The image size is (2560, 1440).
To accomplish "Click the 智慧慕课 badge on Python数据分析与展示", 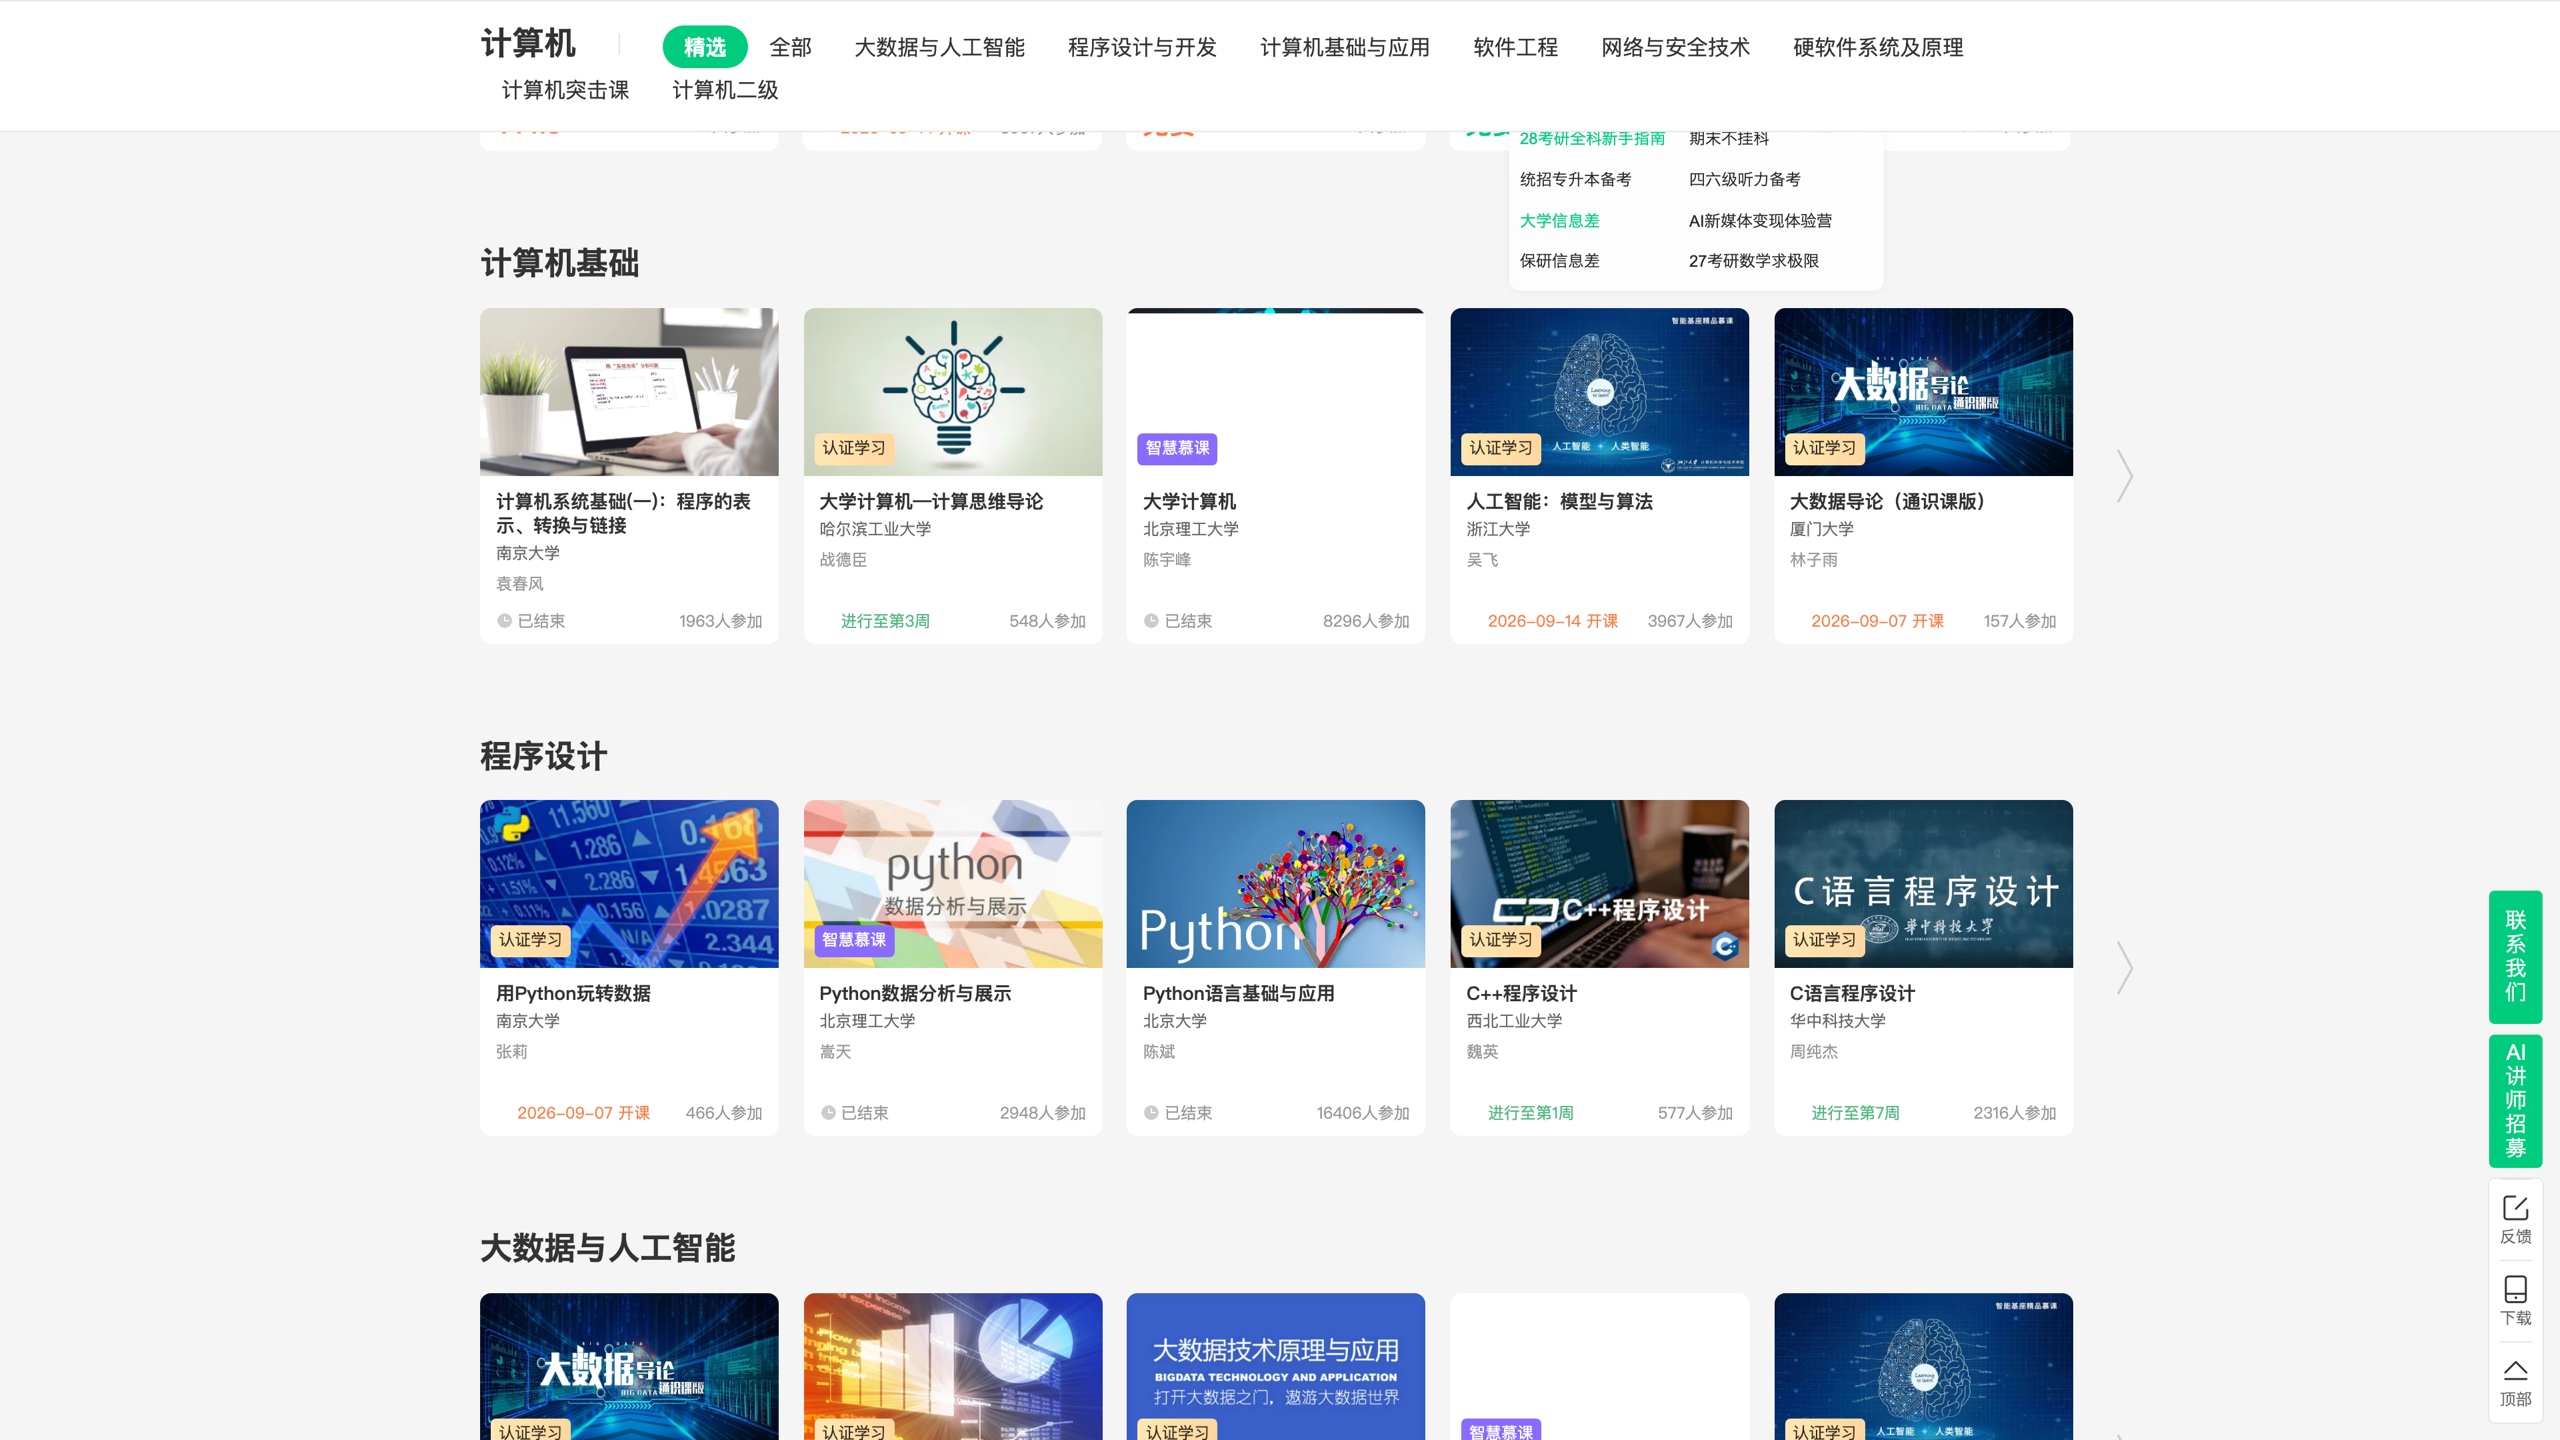I will pos(853,940).
